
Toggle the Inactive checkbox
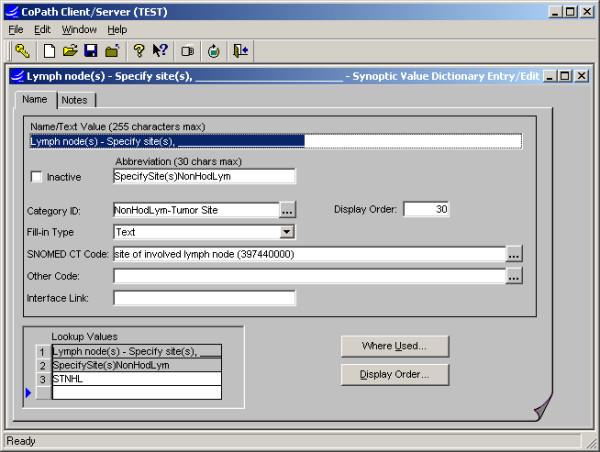[x=37, y=177]
